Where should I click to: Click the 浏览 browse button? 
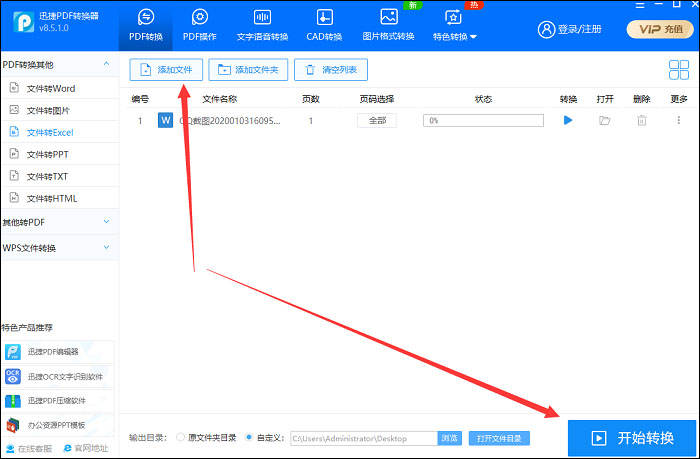450,438
